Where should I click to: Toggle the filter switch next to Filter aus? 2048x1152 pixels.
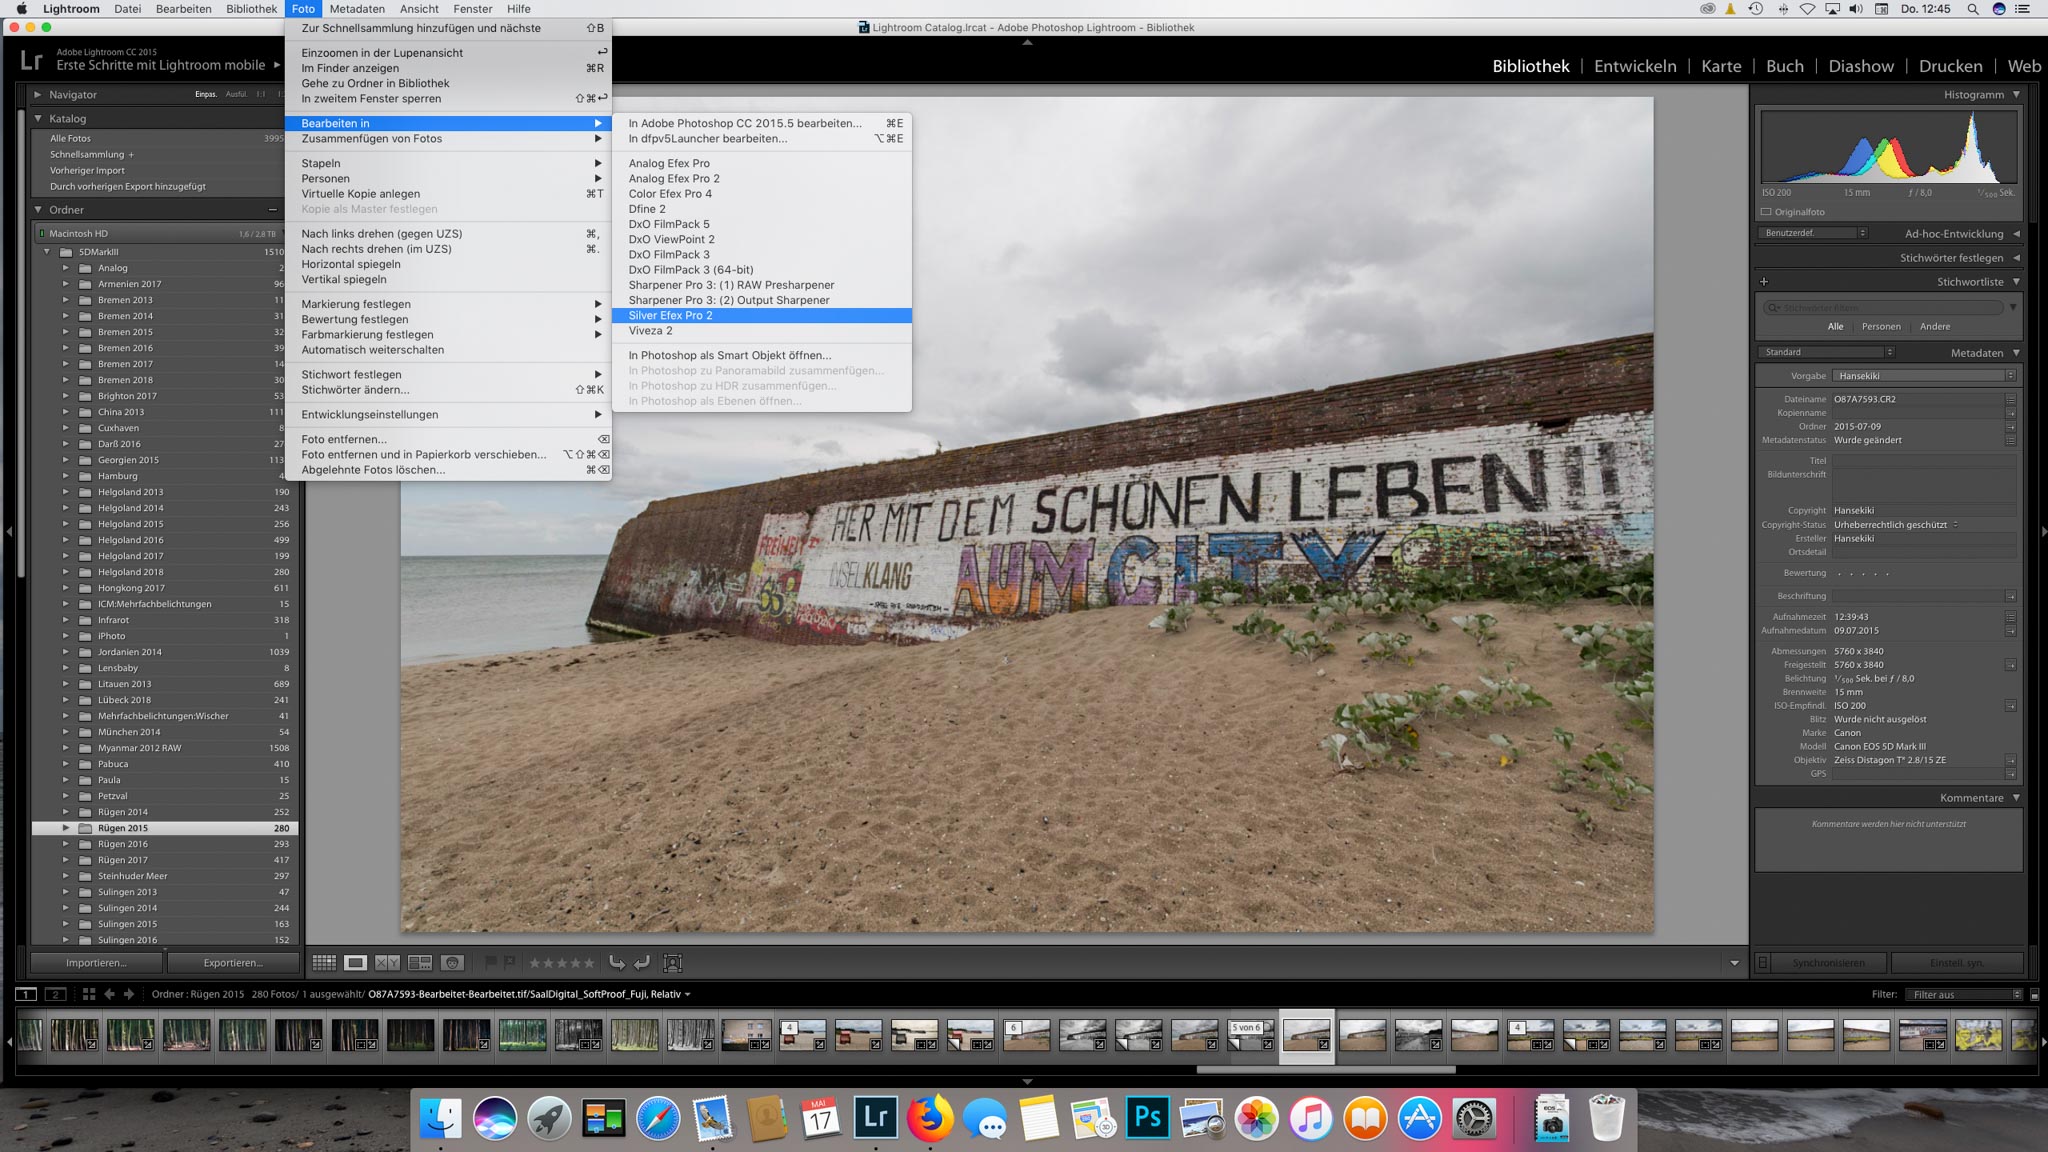pyautogui.click(x=2034, y=995)
